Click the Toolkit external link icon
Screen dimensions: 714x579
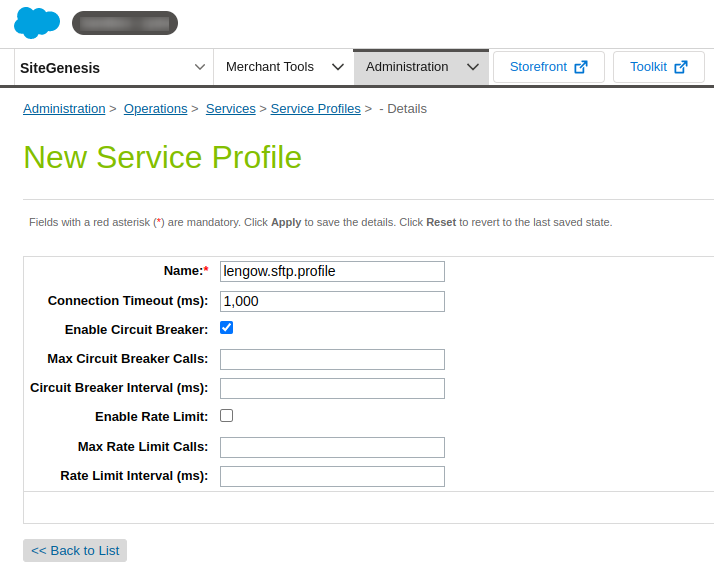point(681,67)
